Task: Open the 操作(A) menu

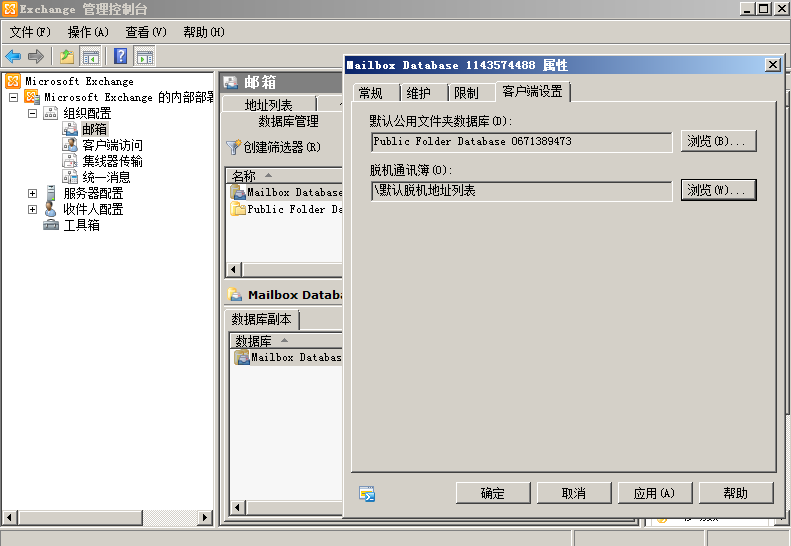Action: pyautogui.click(x=88, y=32)
